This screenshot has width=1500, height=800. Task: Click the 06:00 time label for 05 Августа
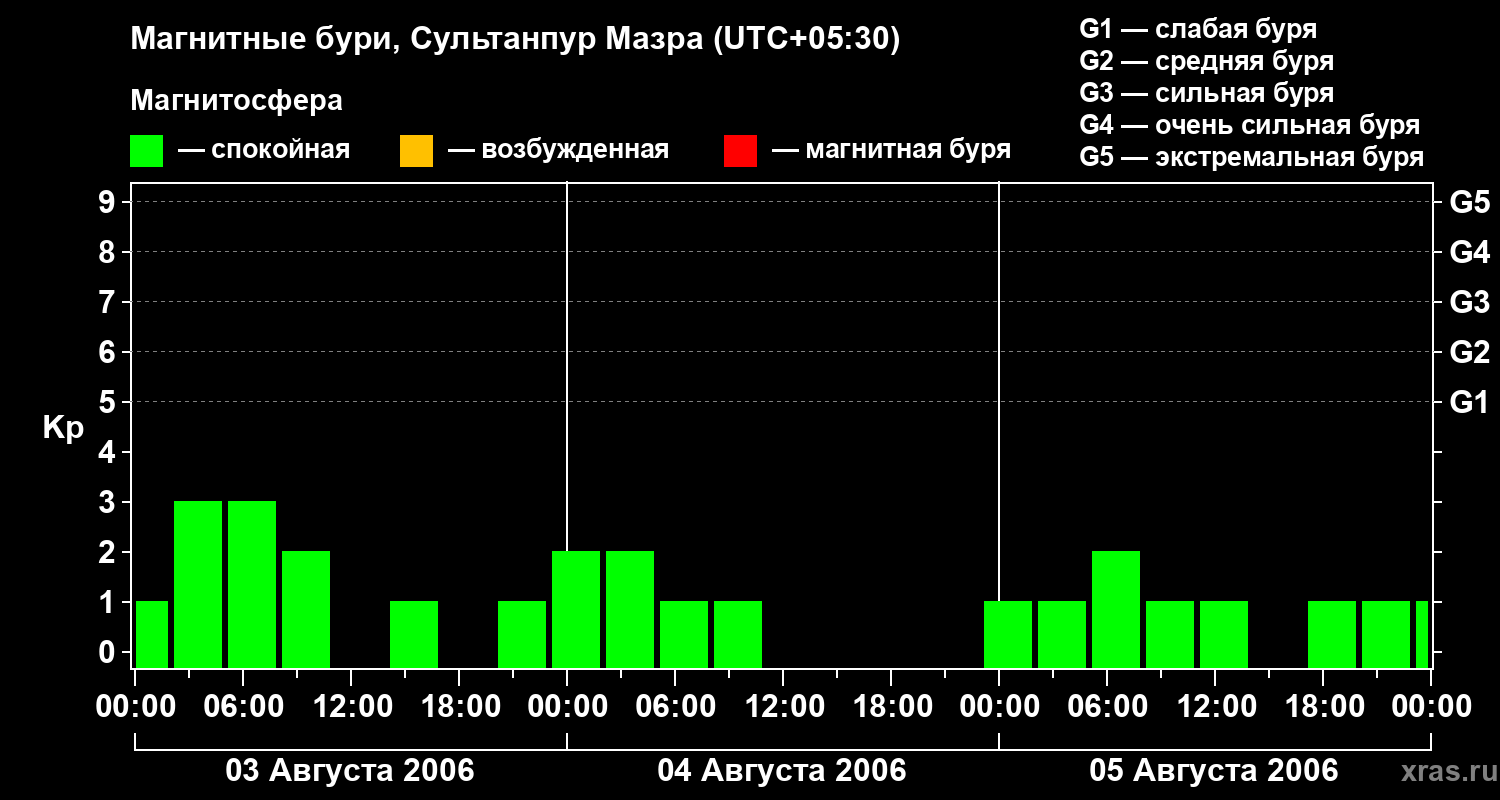[x=1107, y=707]
